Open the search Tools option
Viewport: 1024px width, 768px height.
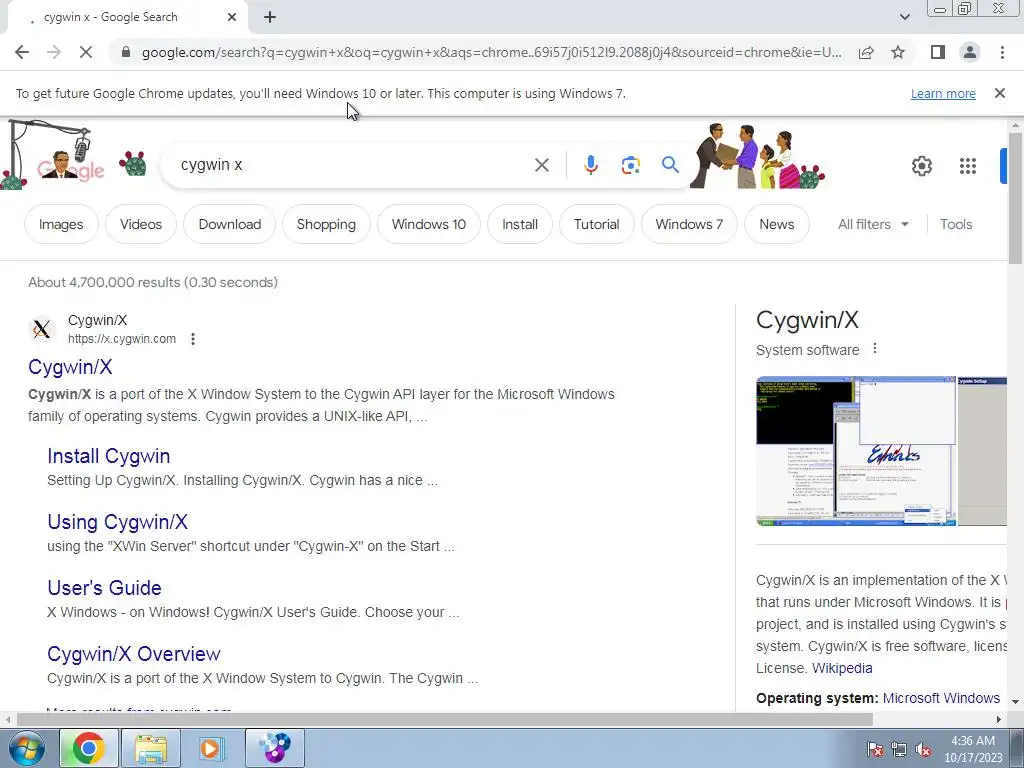956,224
